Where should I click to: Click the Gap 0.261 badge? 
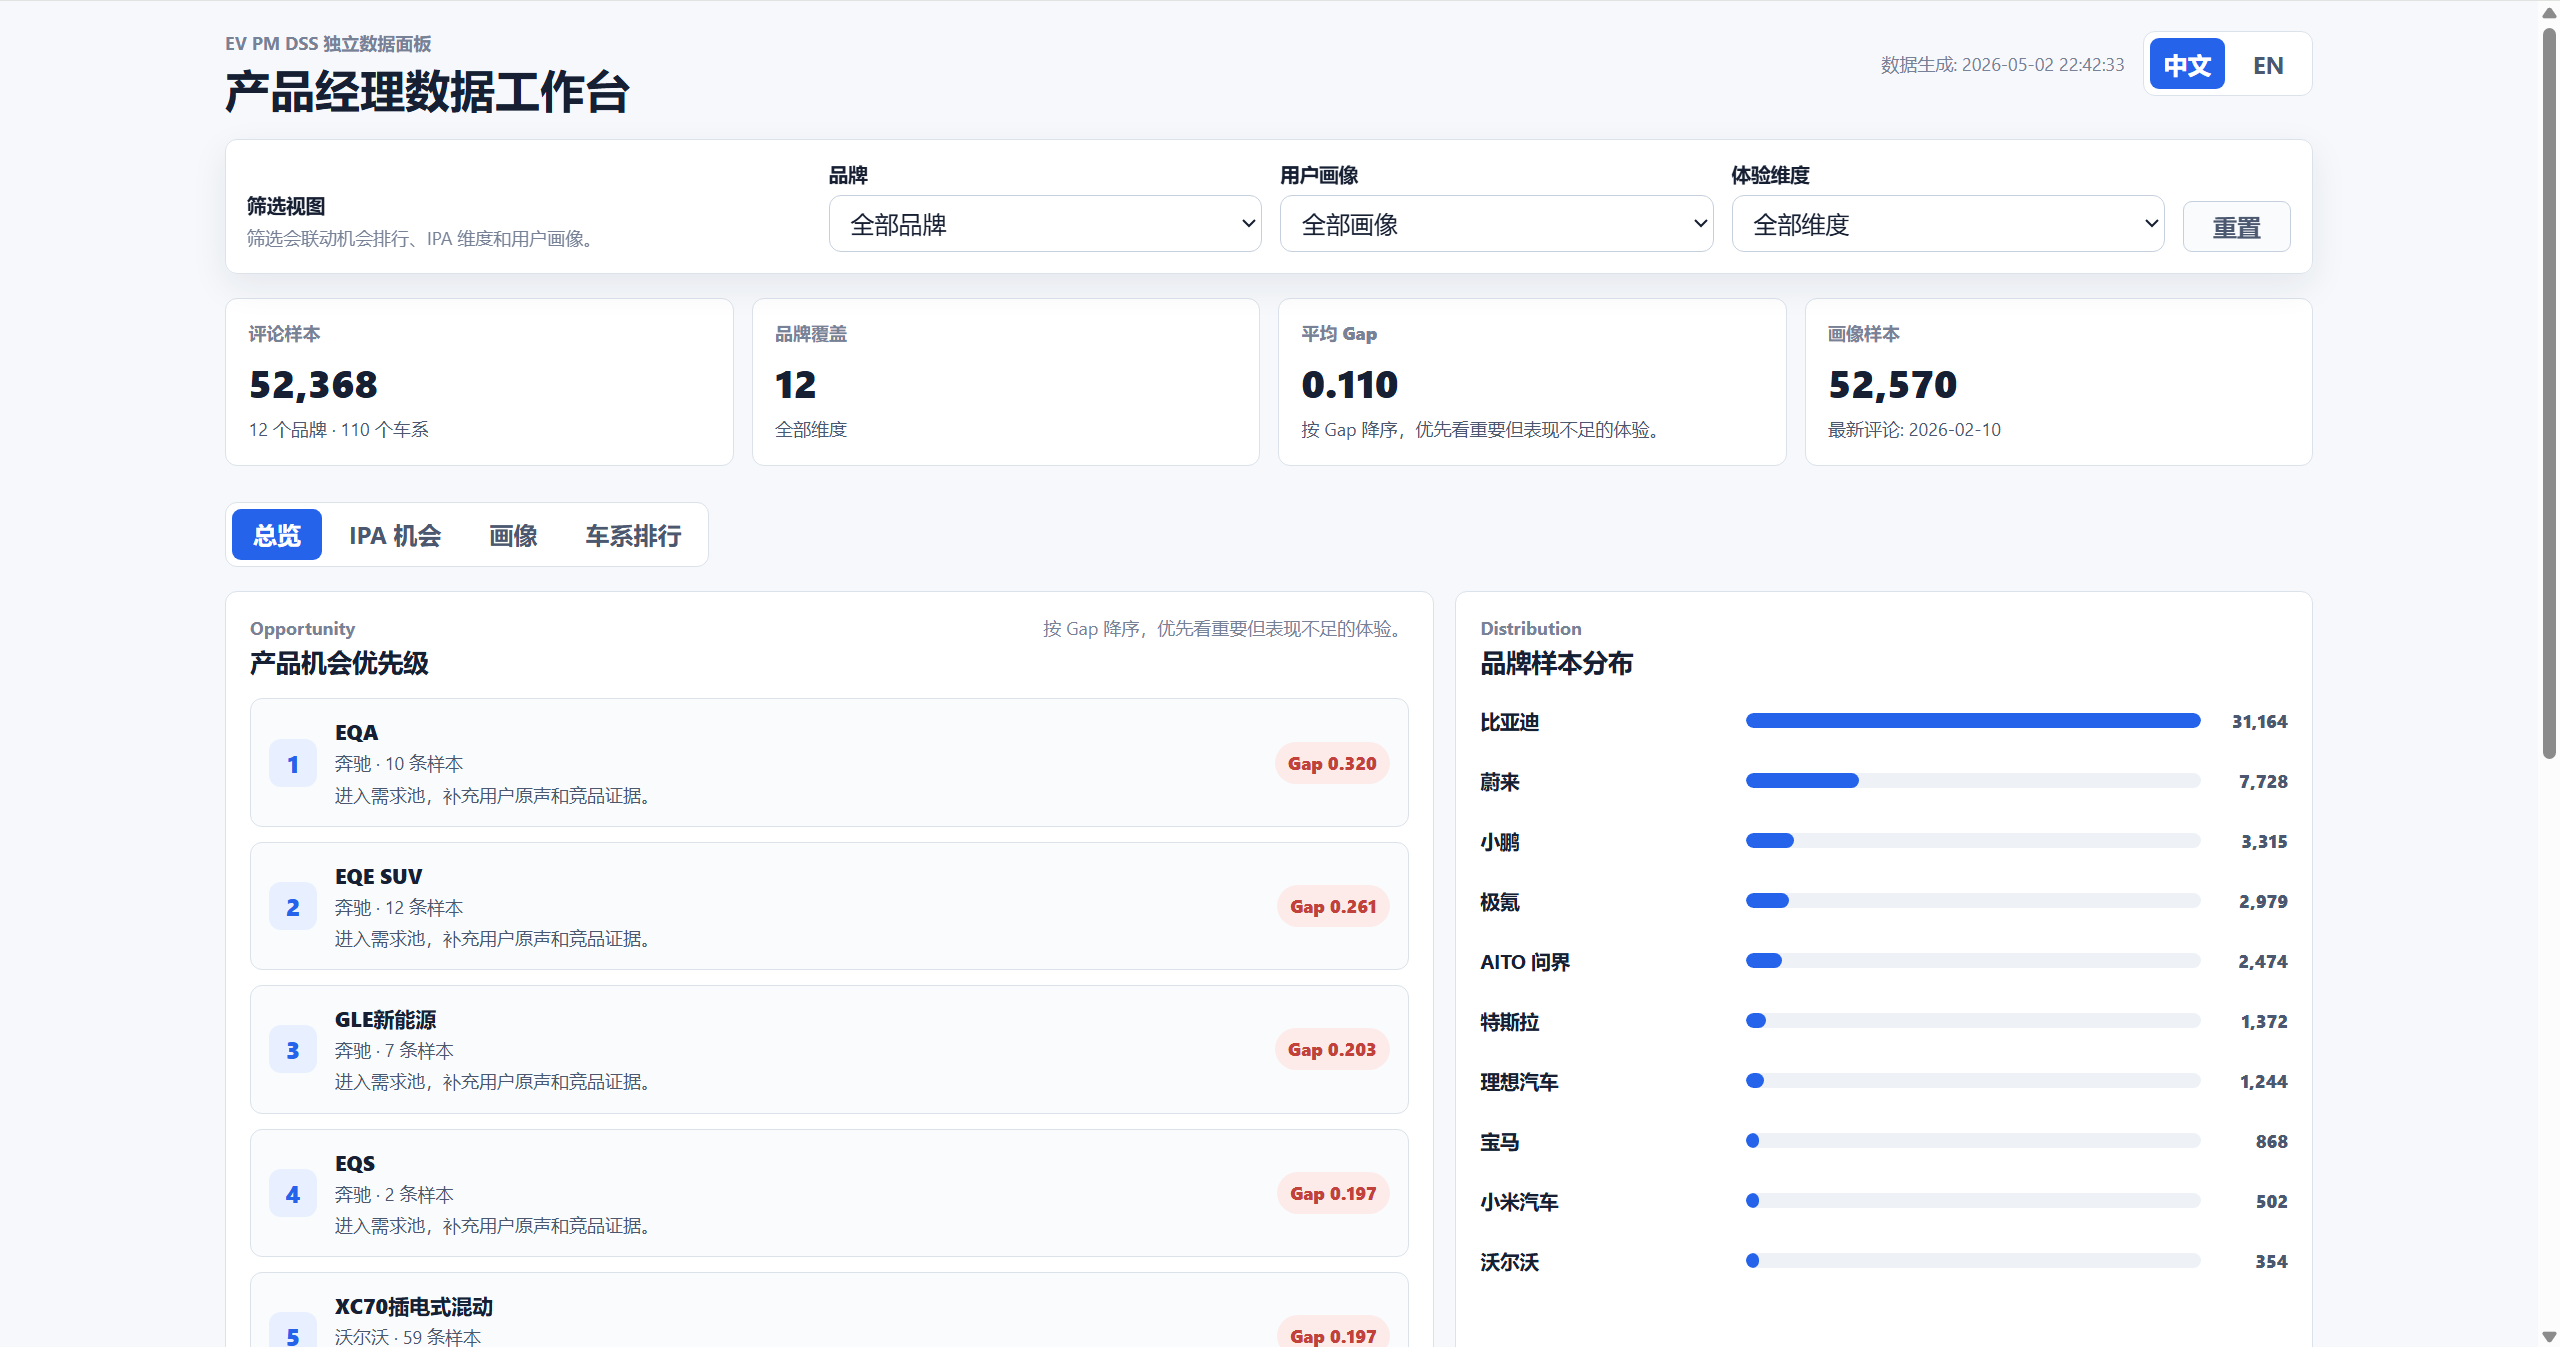(1333, 906)
